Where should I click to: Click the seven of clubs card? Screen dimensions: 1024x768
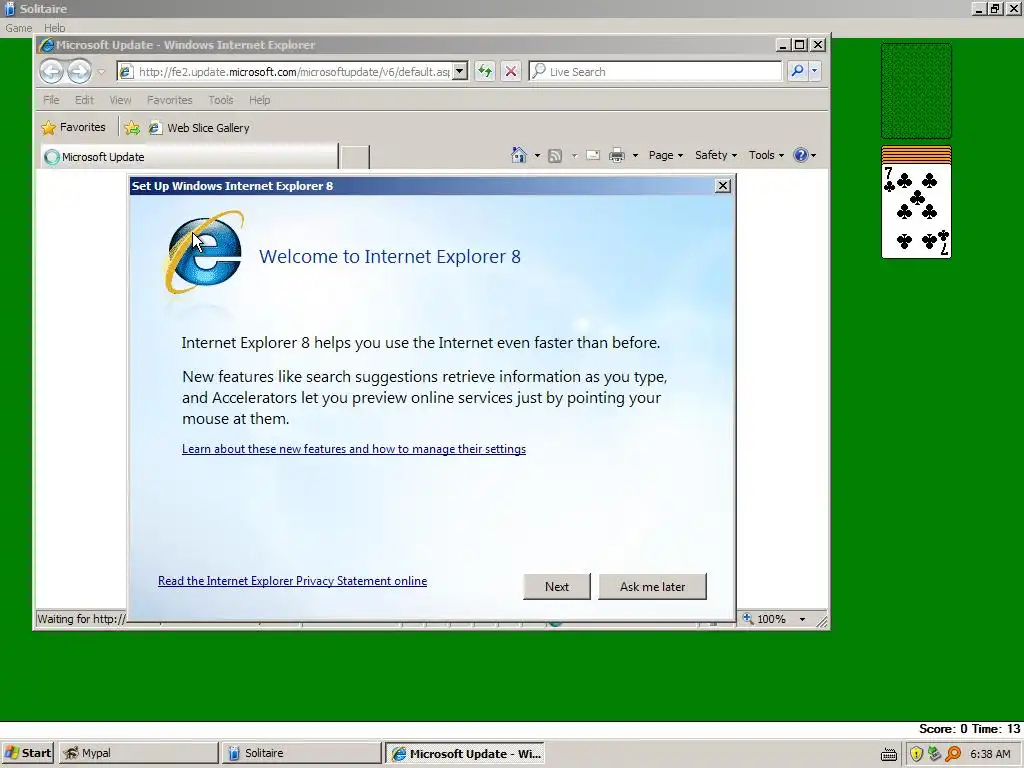click(916, 210)
